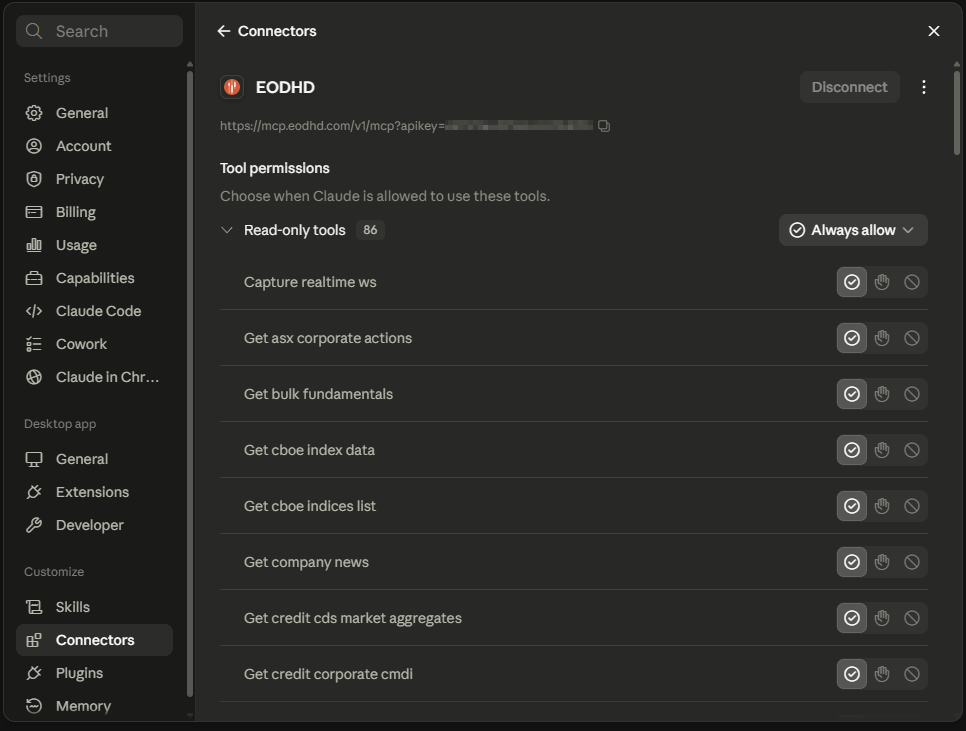Click the Claude Code sidebar icon
Image resolution: width=966 pixels, height=731 pixels.
[x=34, y=311]
